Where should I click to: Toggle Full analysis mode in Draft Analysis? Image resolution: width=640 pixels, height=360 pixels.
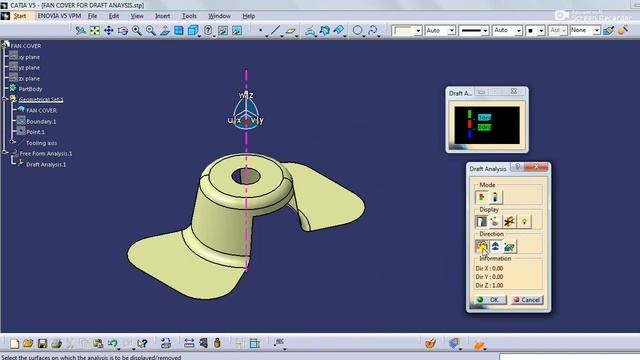pyautogui.click(x=496, y=198)
